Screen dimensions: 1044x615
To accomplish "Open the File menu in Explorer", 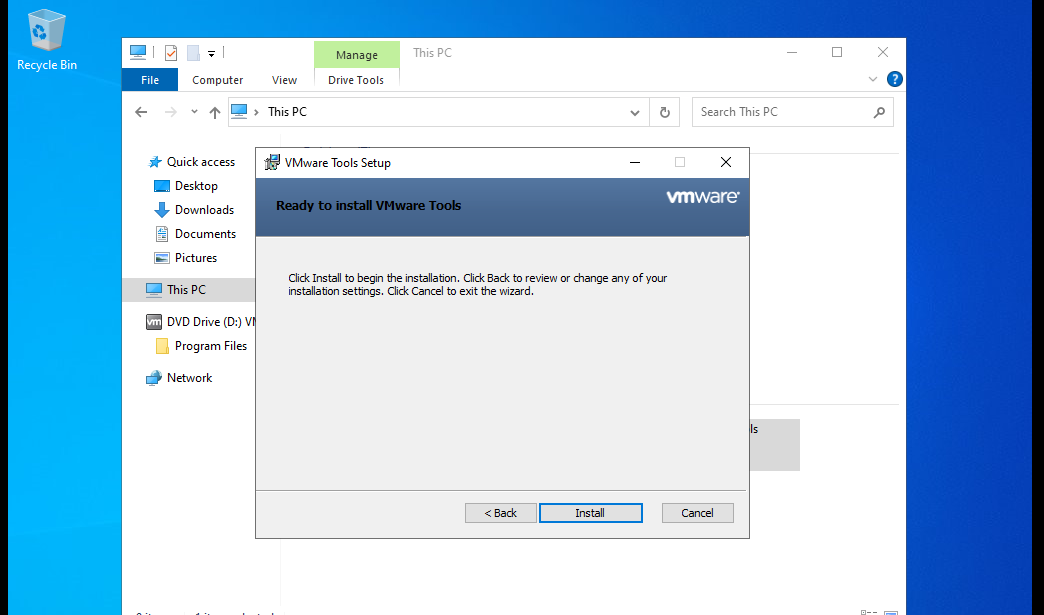I will pos(150,80).
